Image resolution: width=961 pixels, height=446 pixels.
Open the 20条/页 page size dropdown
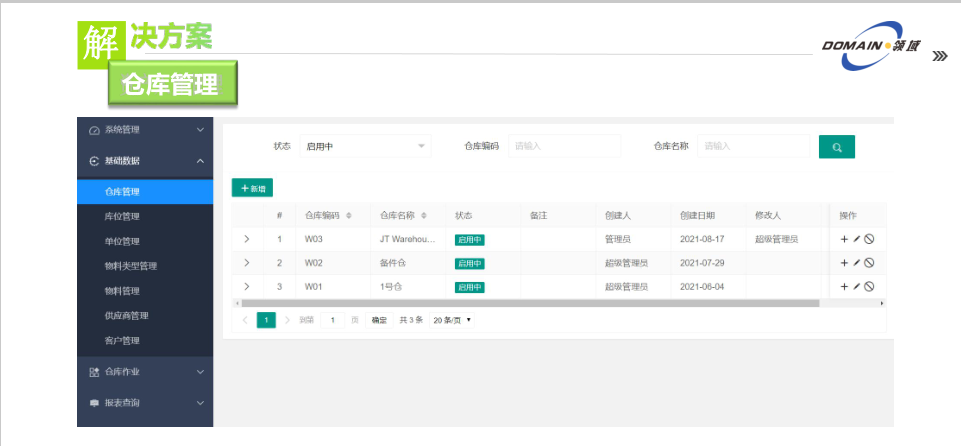point(452,320)
